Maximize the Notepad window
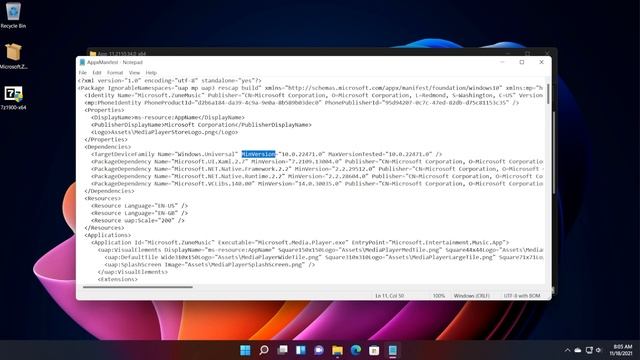The image size is (640, 360). pyautogui.click(x=522, y=62)
